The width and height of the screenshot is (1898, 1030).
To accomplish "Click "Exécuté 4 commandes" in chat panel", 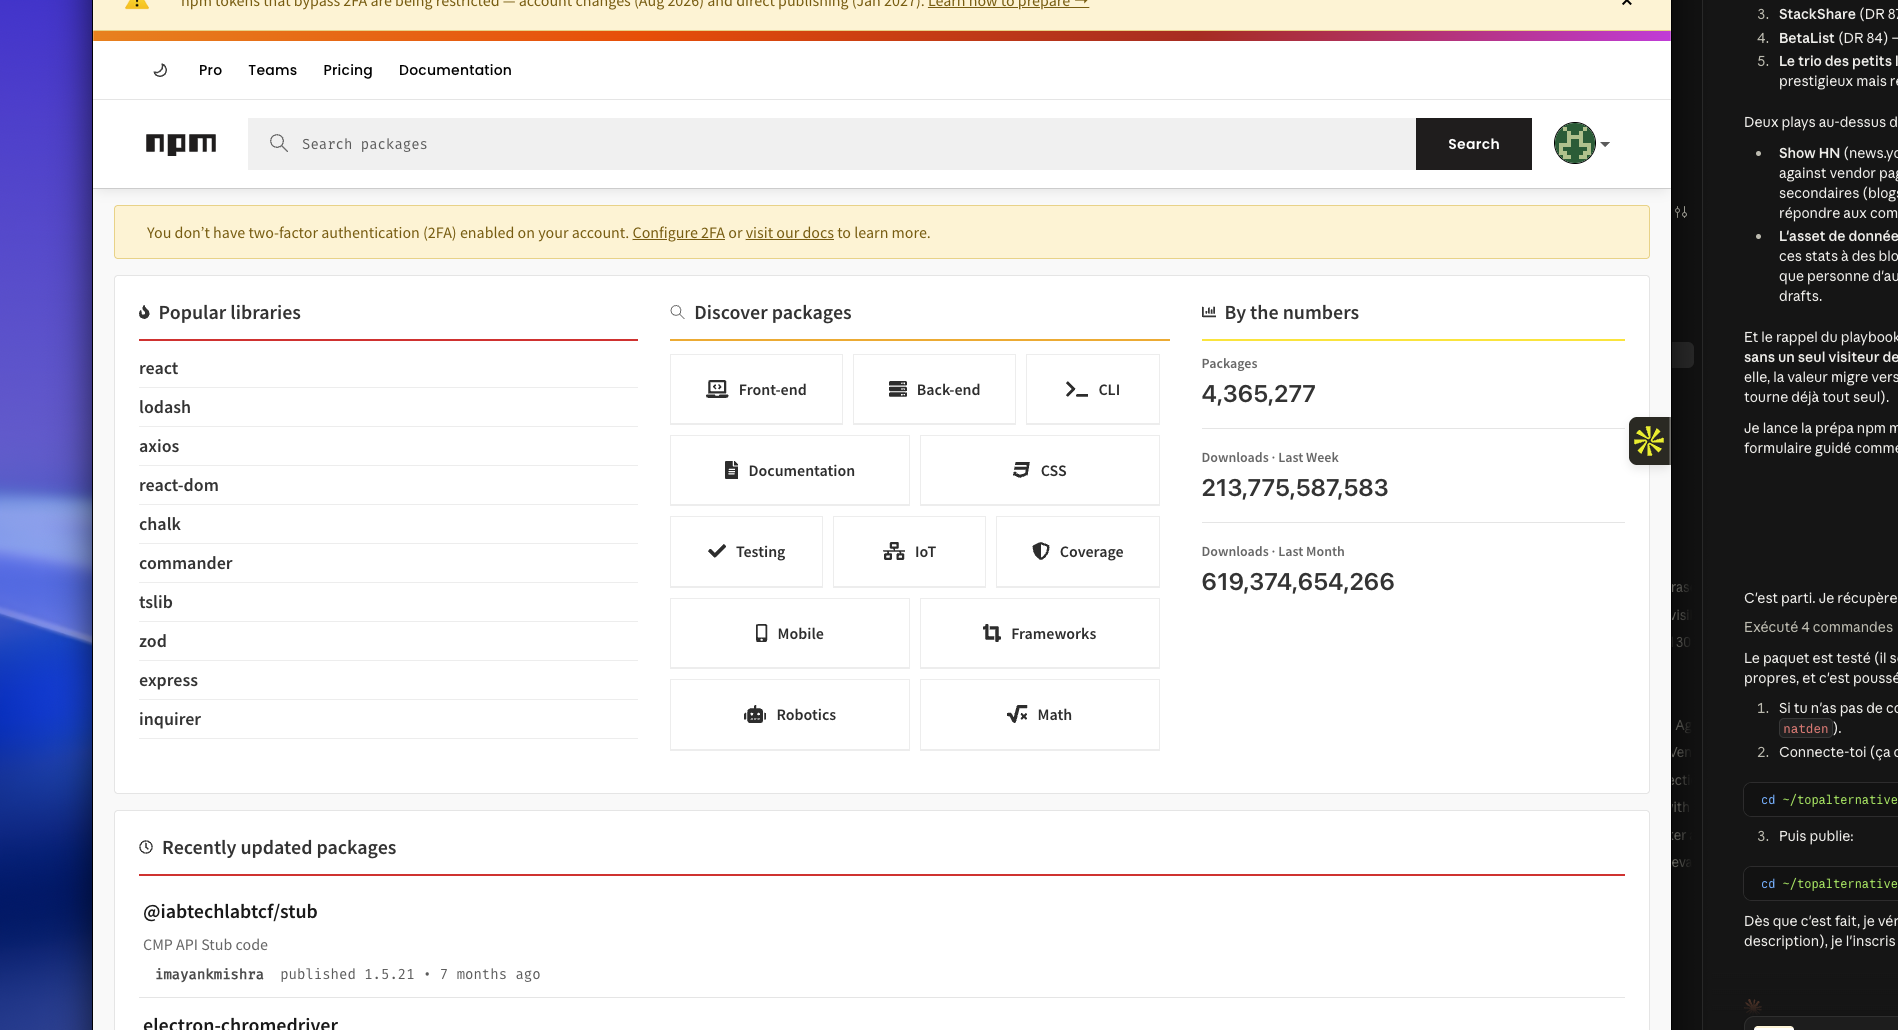I will point(1818,627).
